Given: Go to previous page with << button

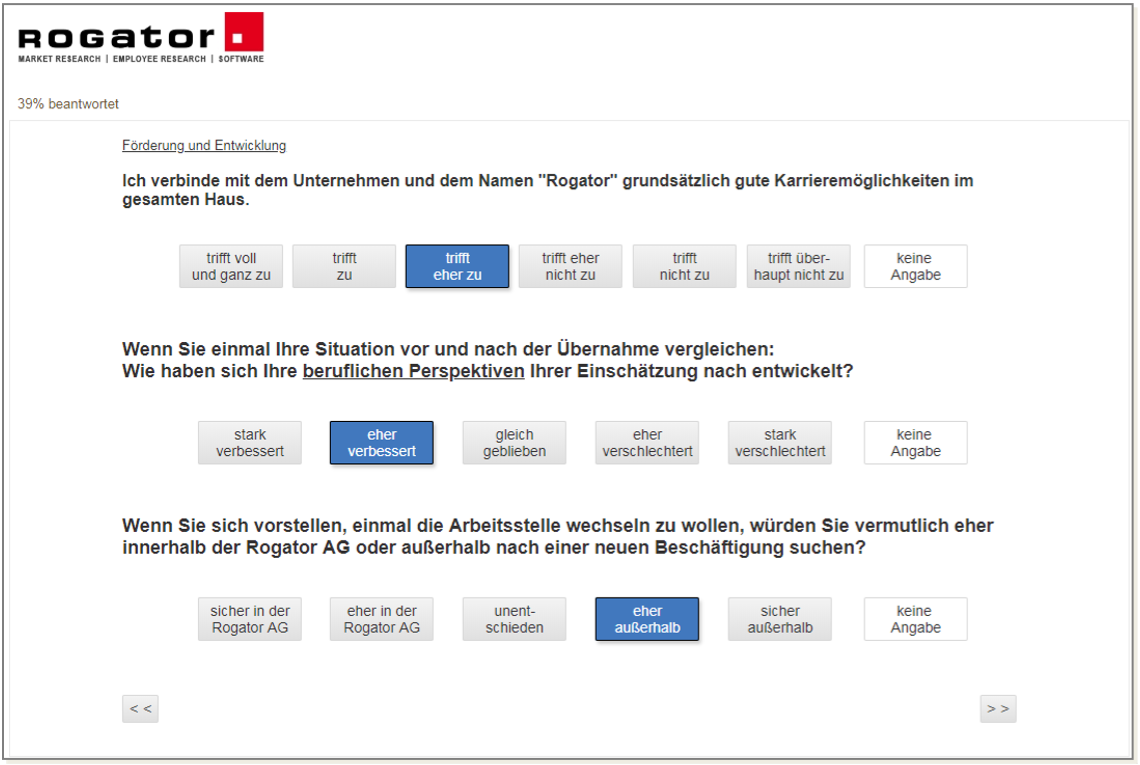Looking at the screenshot, I should click(140, 708).
